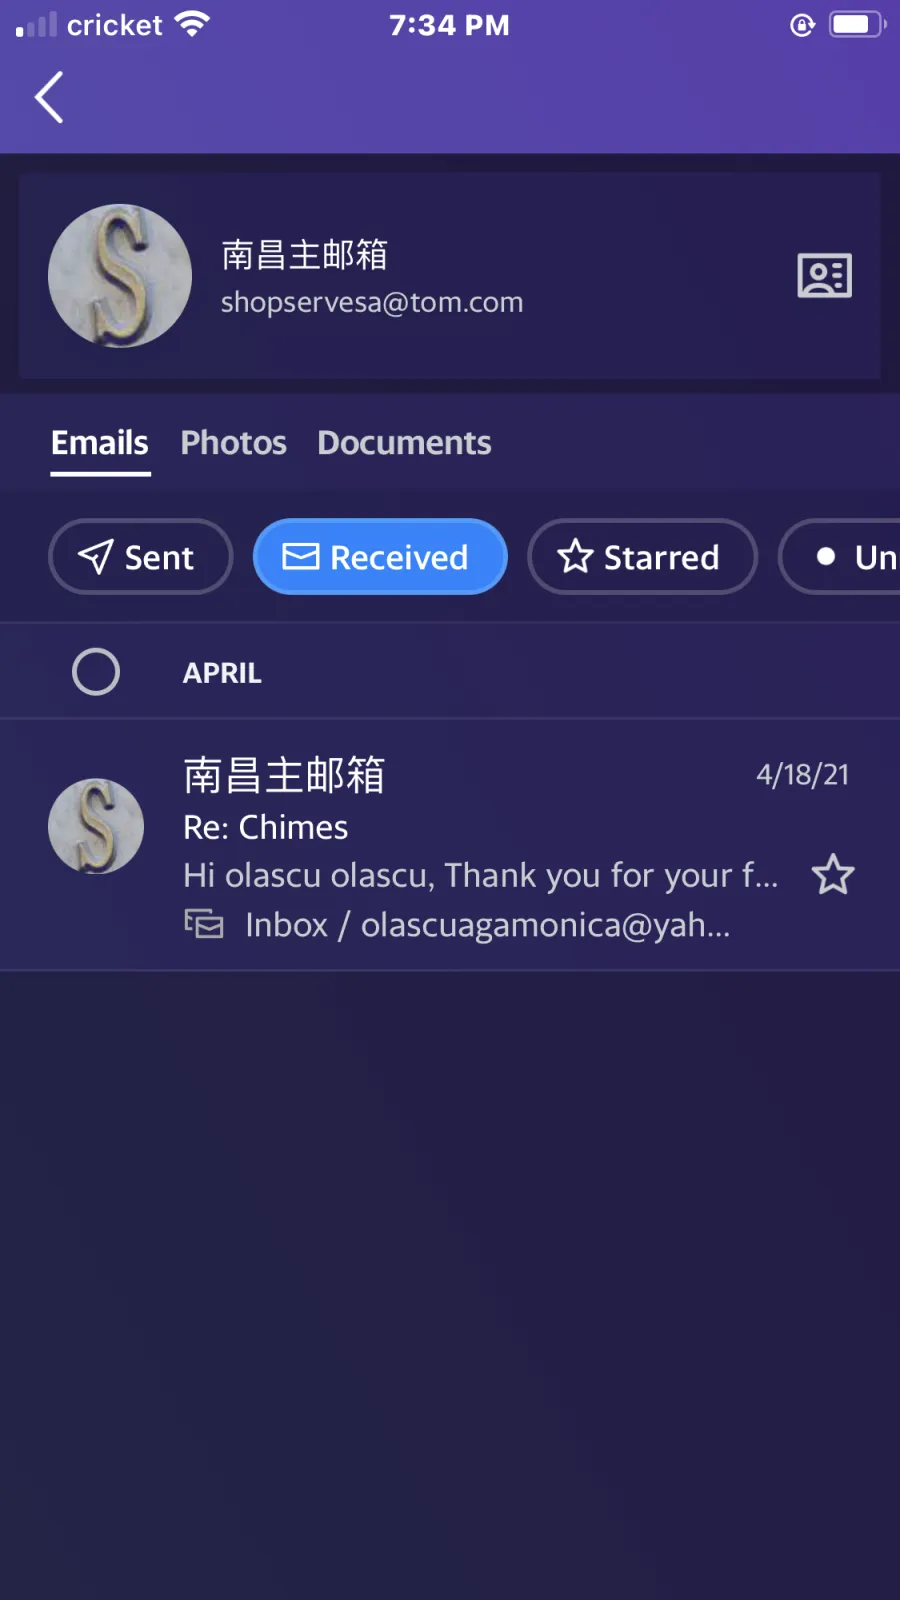Tap the back arrow icon

49,97
